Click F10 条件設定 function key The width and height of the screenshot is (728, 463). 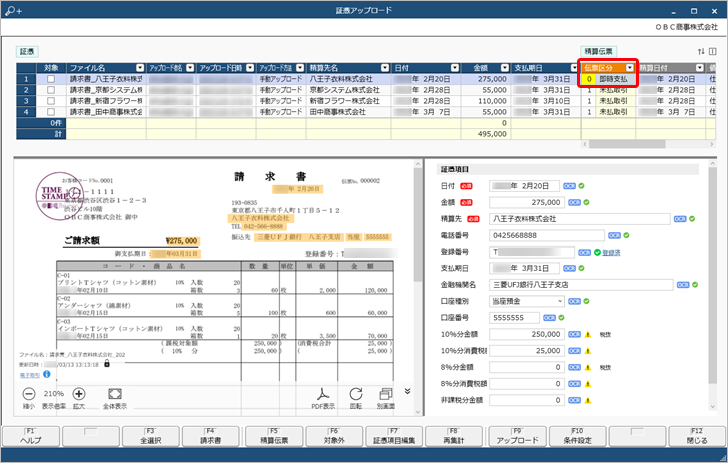point(577,437)
